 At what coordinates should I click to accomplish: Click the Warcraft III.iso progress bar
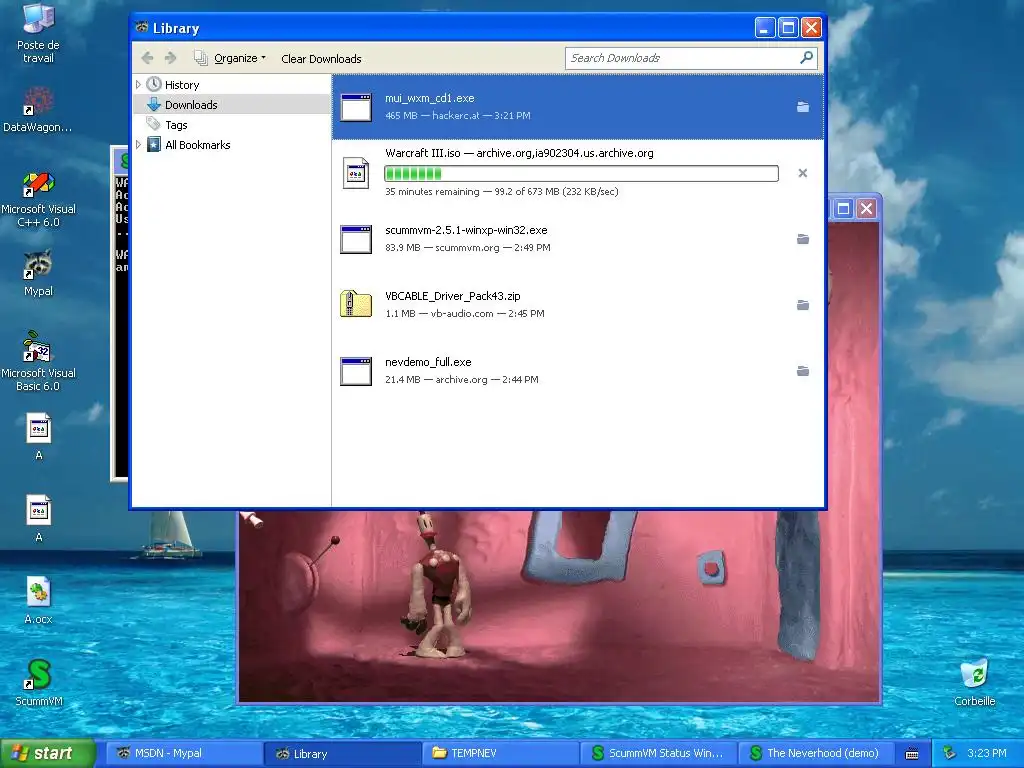coord(581,173)
